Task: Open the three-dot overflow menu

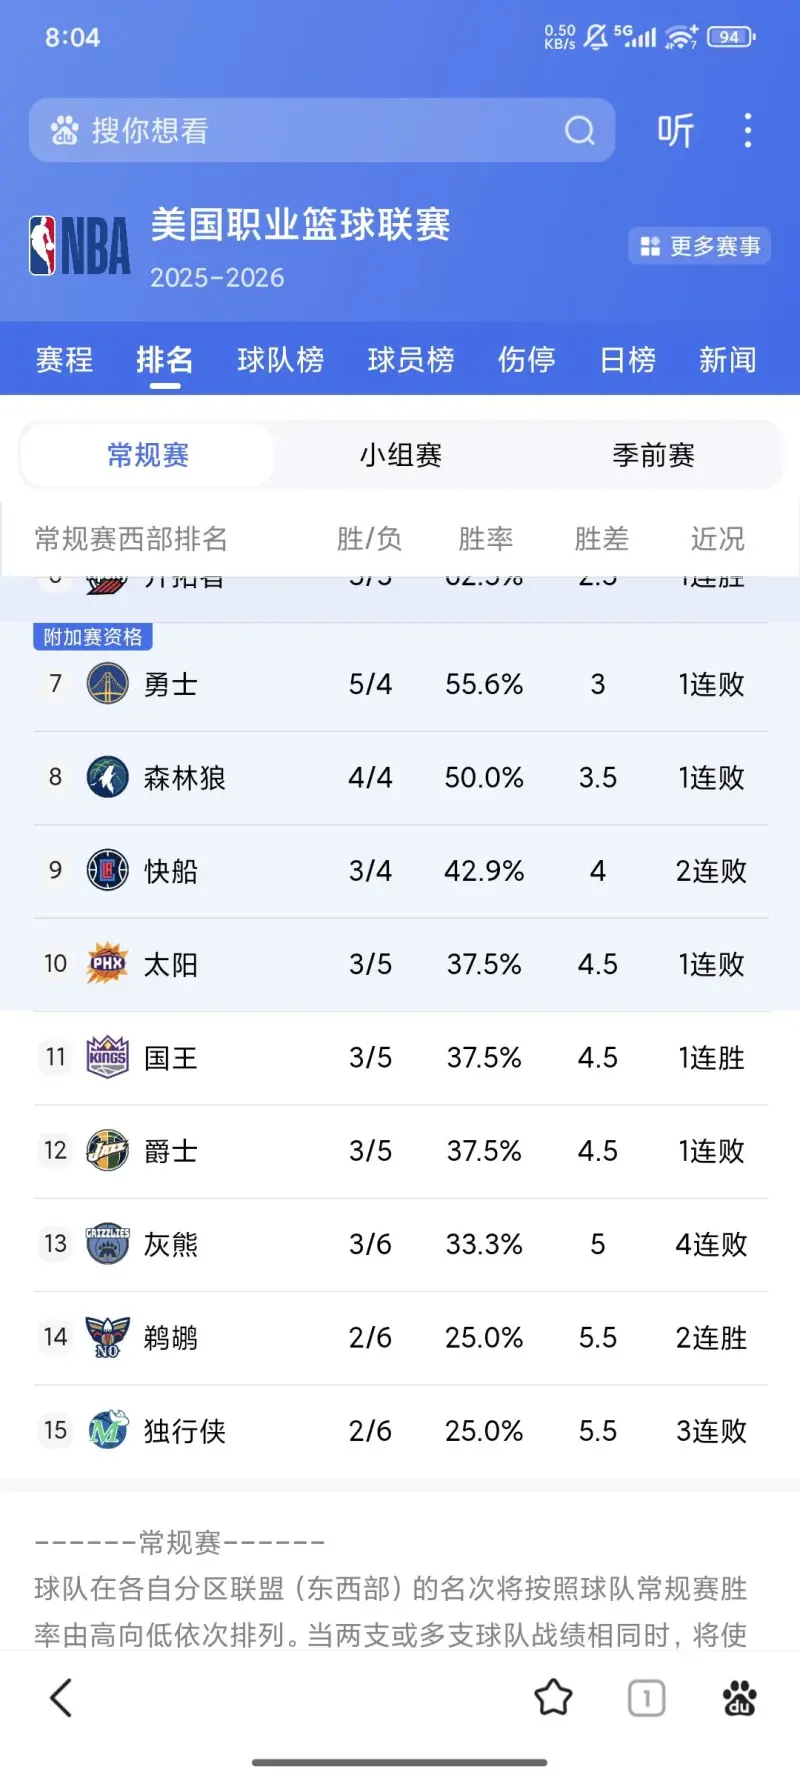Action: coord(748,130)
